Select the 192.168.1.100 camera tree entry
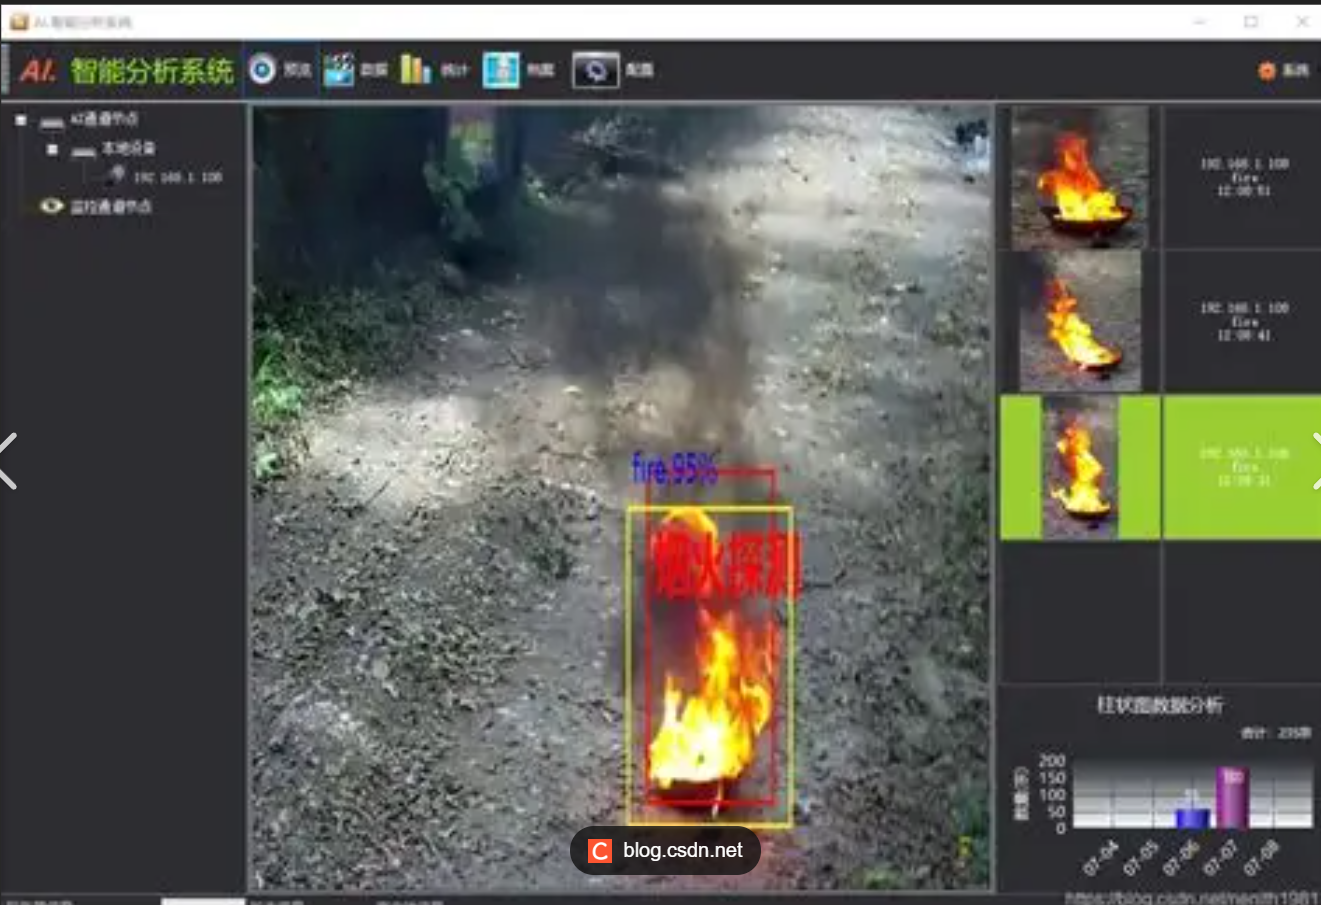 point(178,177)
